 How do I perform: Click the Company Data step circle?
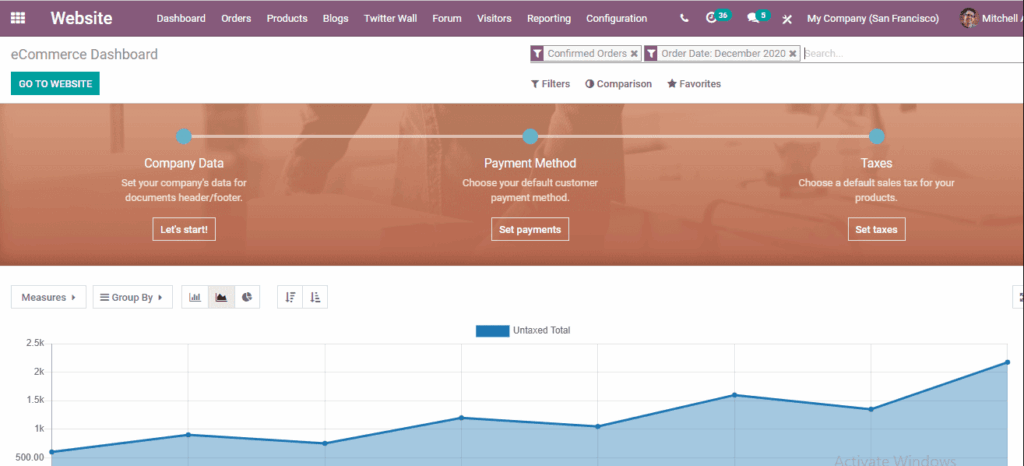coord(184,136)
